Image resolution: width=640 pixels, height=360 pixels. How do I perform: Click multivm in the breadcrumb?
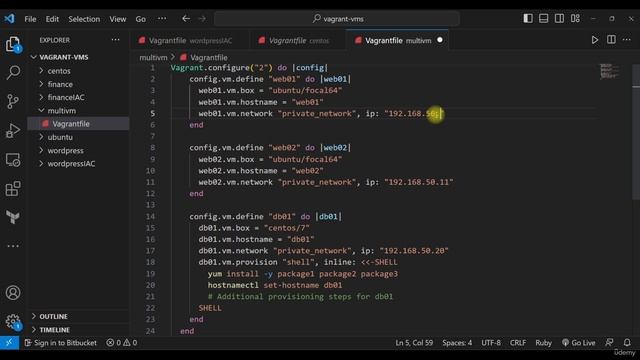(x=153, y=58)
